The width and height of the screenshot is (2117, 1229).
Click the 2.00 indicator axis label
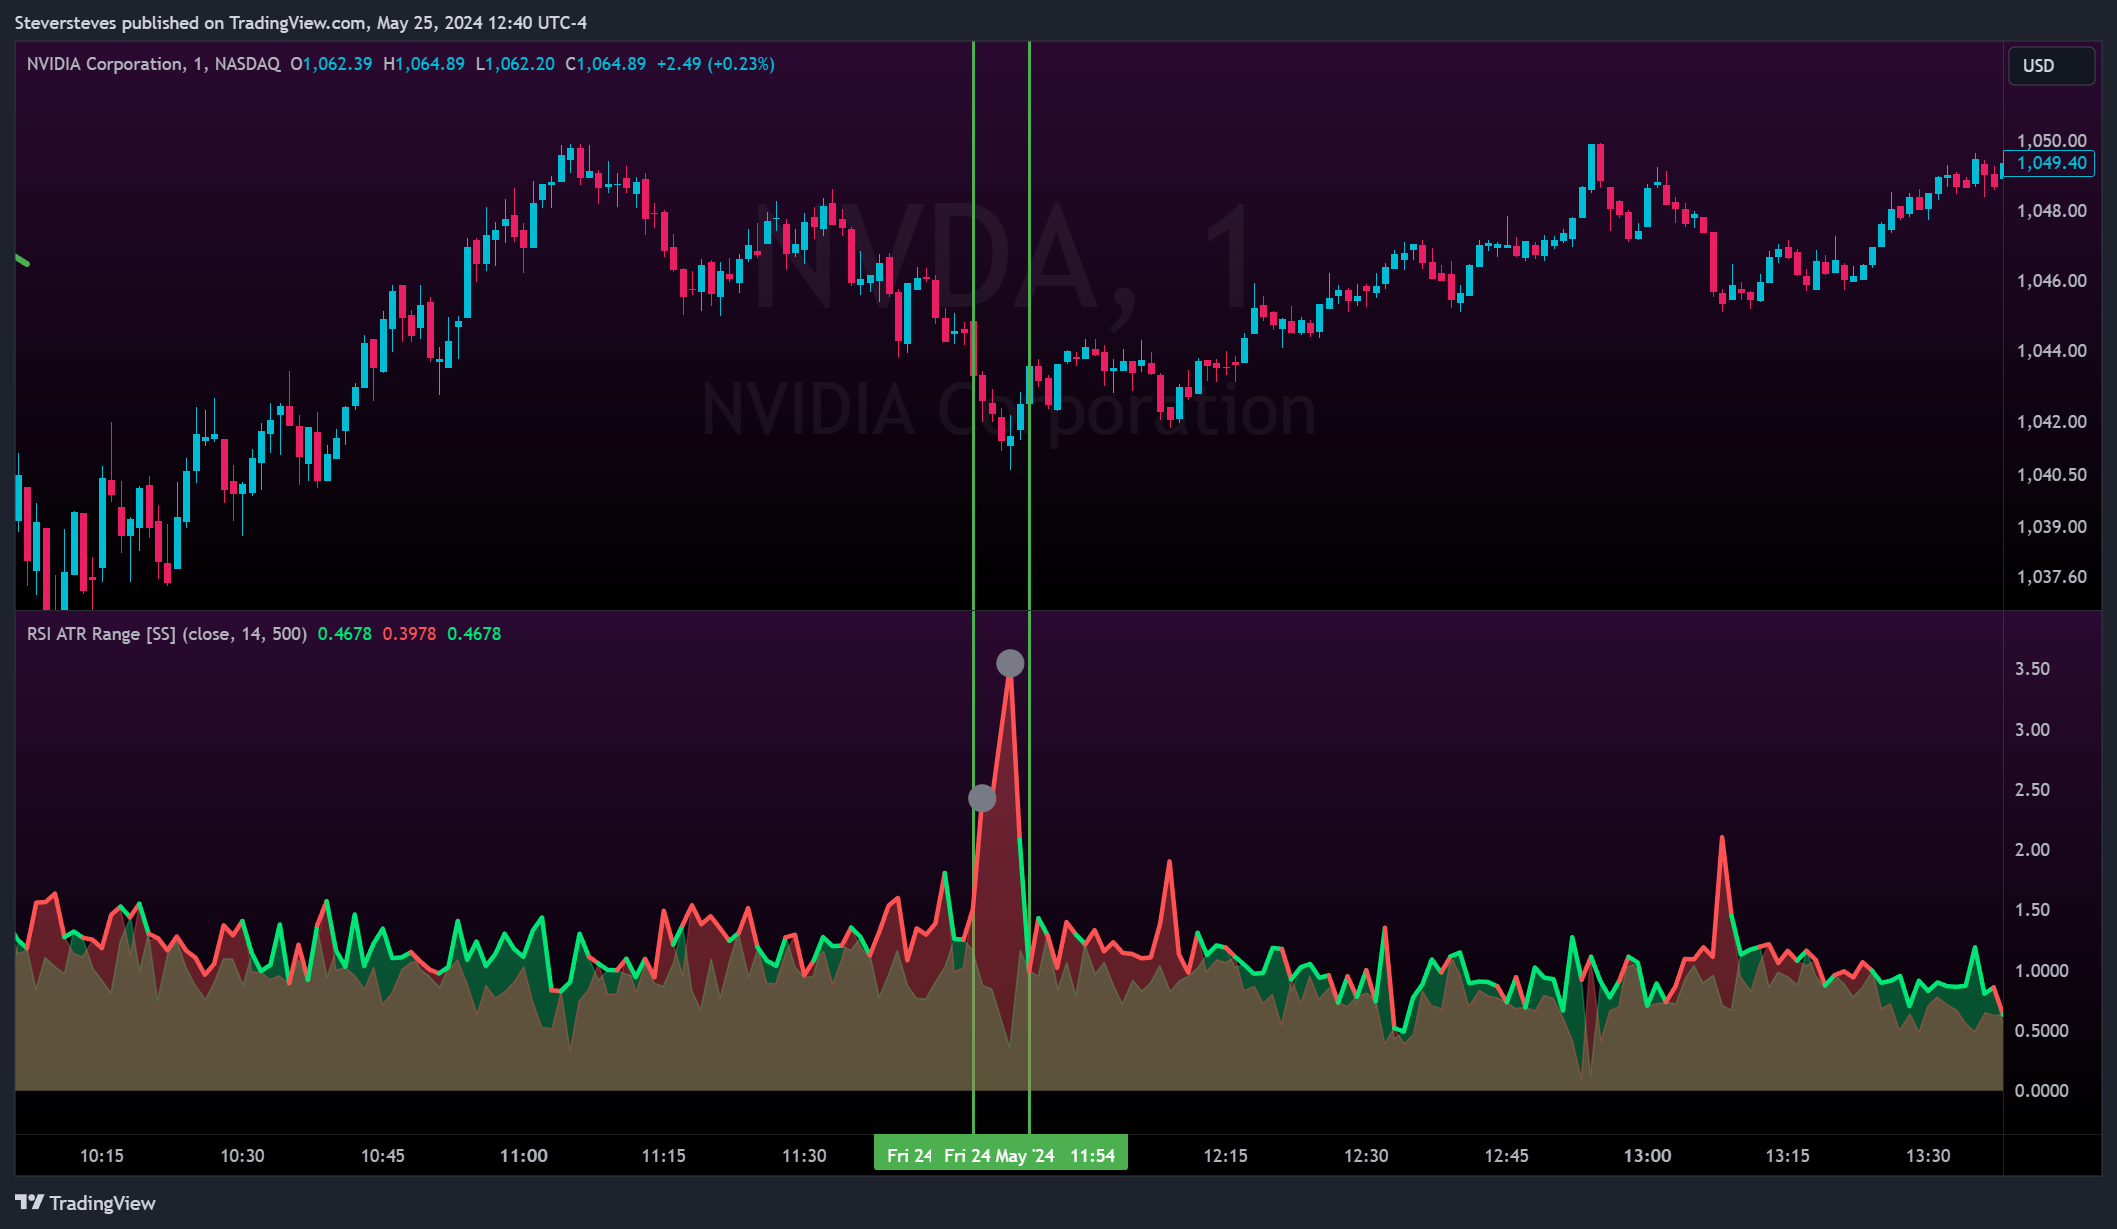click(2032, 850)
